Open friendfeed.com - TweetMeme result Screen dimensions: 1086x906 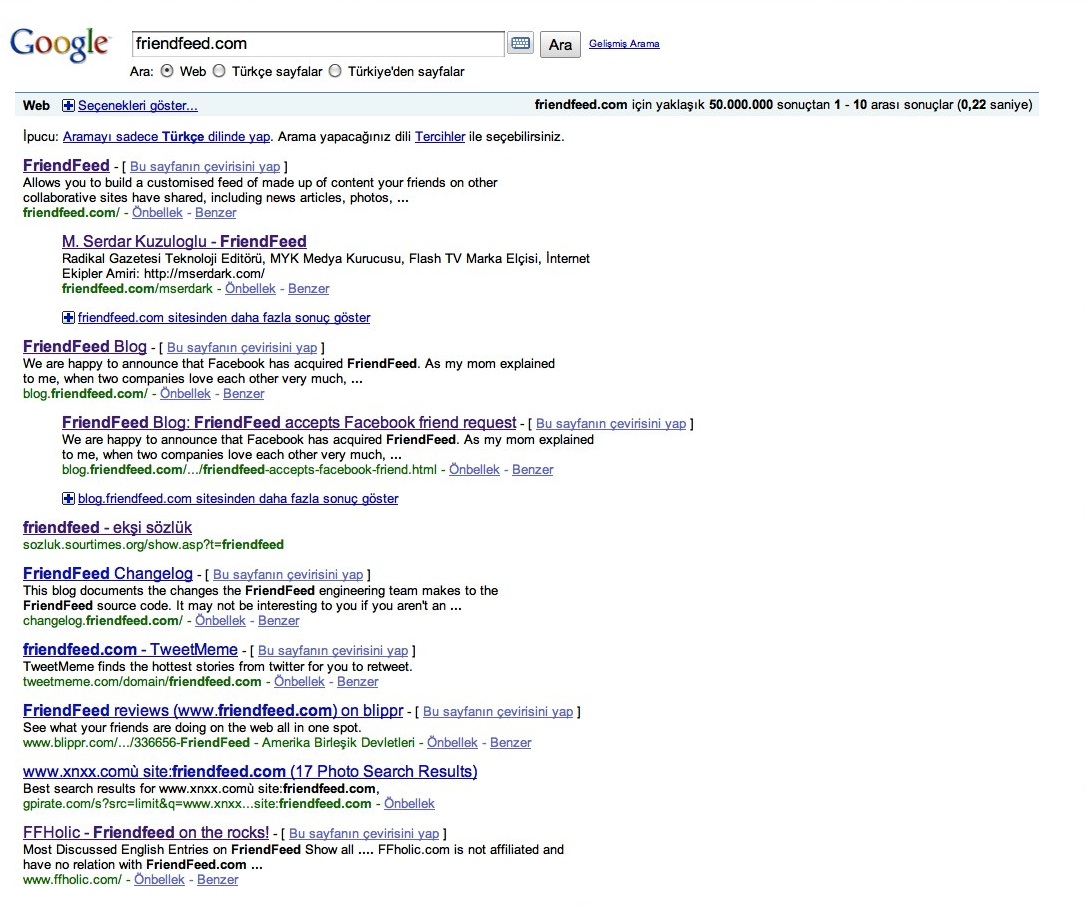(130, 650)
